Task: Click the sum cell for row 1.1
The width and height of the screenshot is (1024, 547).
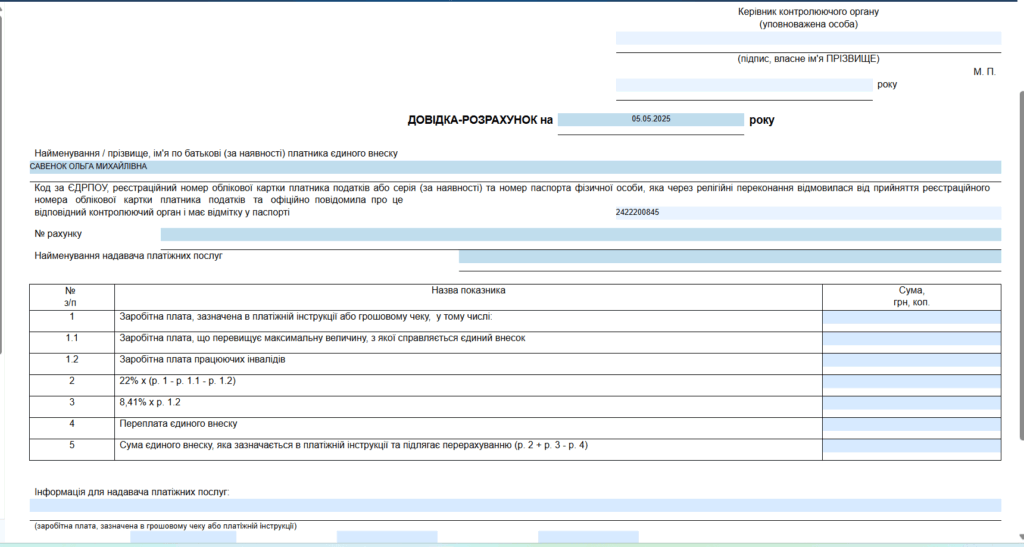Action: pos(912,339)
